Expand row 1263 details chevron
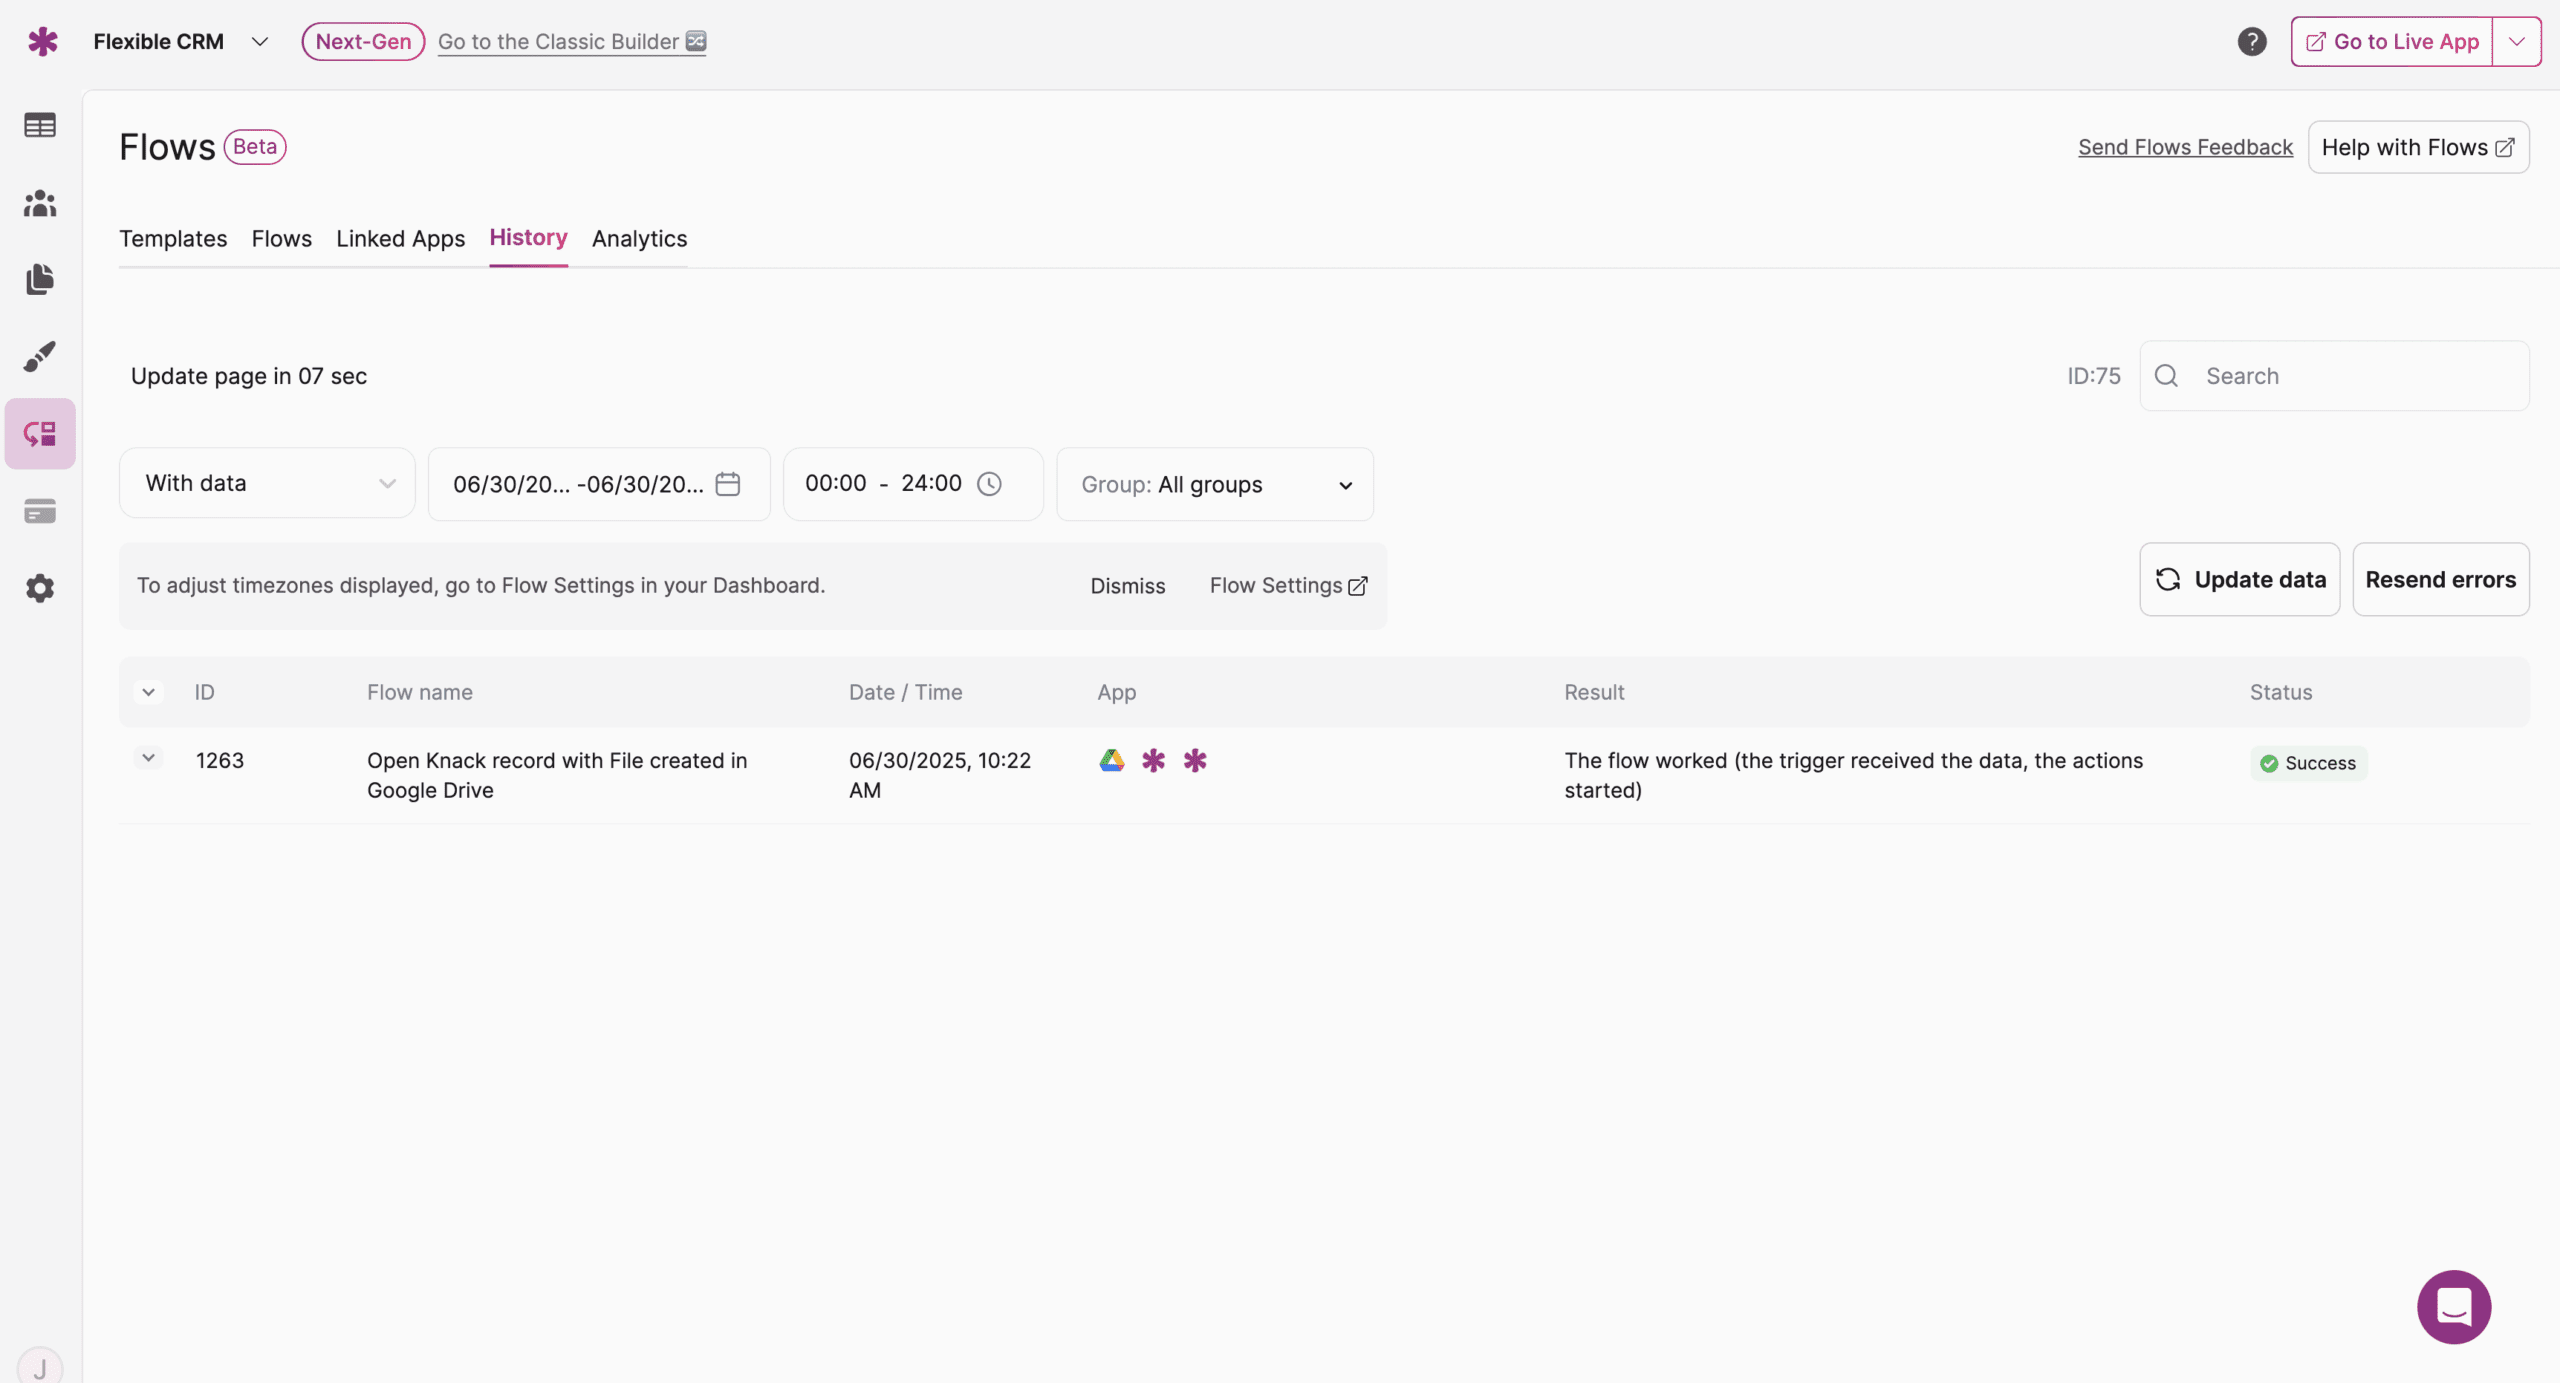2560x1383 pixels. click(148, 758)
